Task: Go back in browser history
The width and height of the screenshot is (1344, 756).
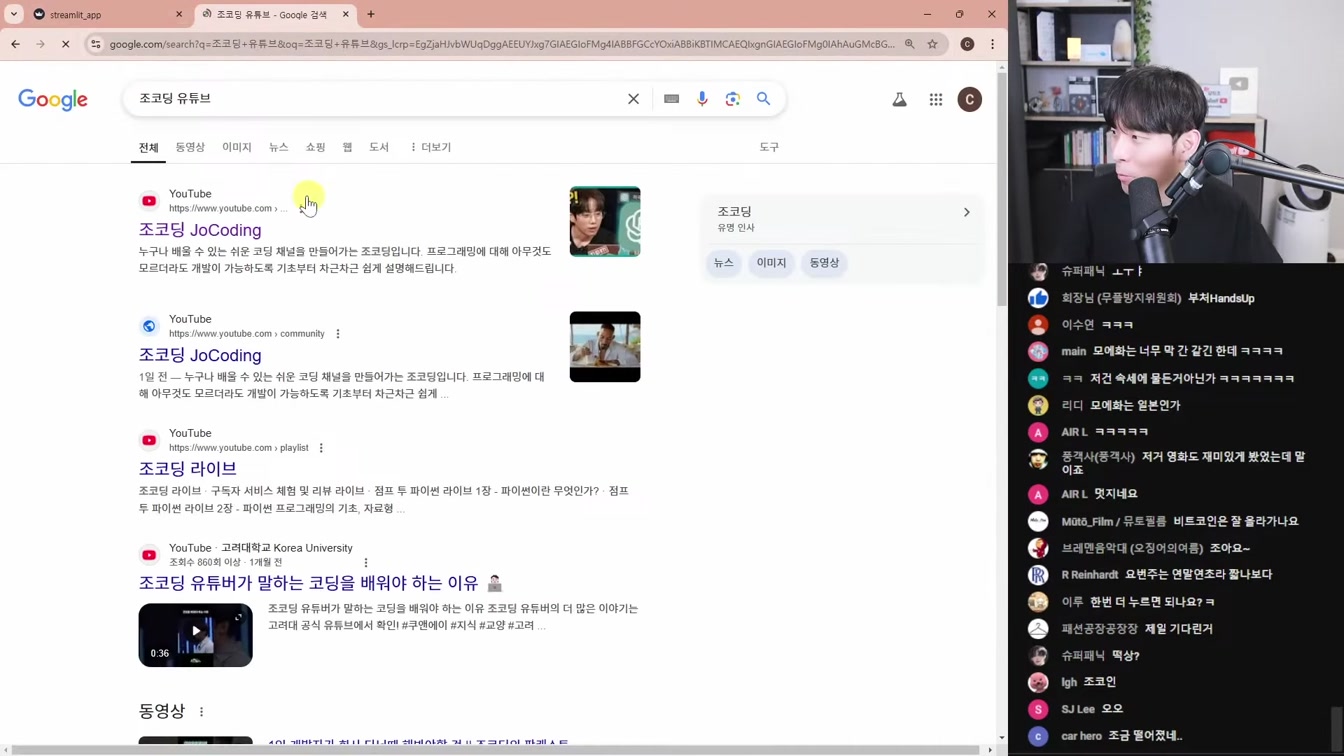Action: click(x=16, y=44)
